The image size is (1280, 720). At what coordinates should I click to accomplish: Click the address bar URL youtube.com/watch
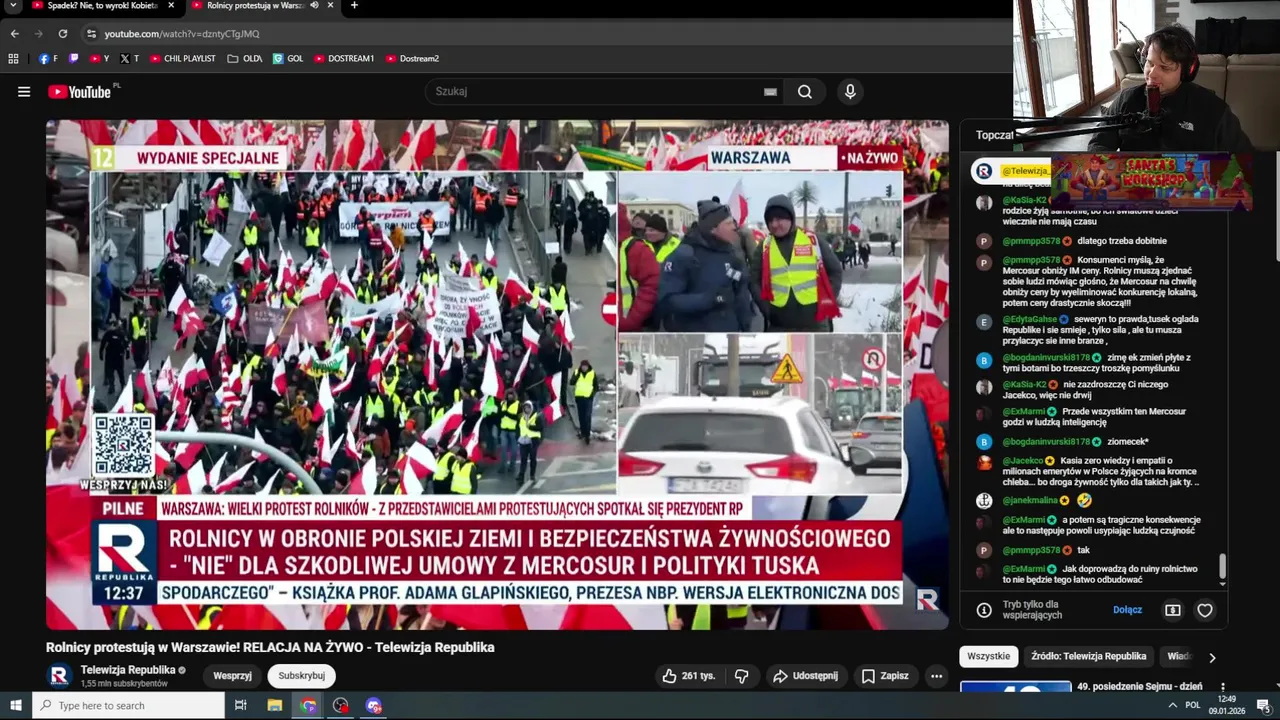[182, 34]
